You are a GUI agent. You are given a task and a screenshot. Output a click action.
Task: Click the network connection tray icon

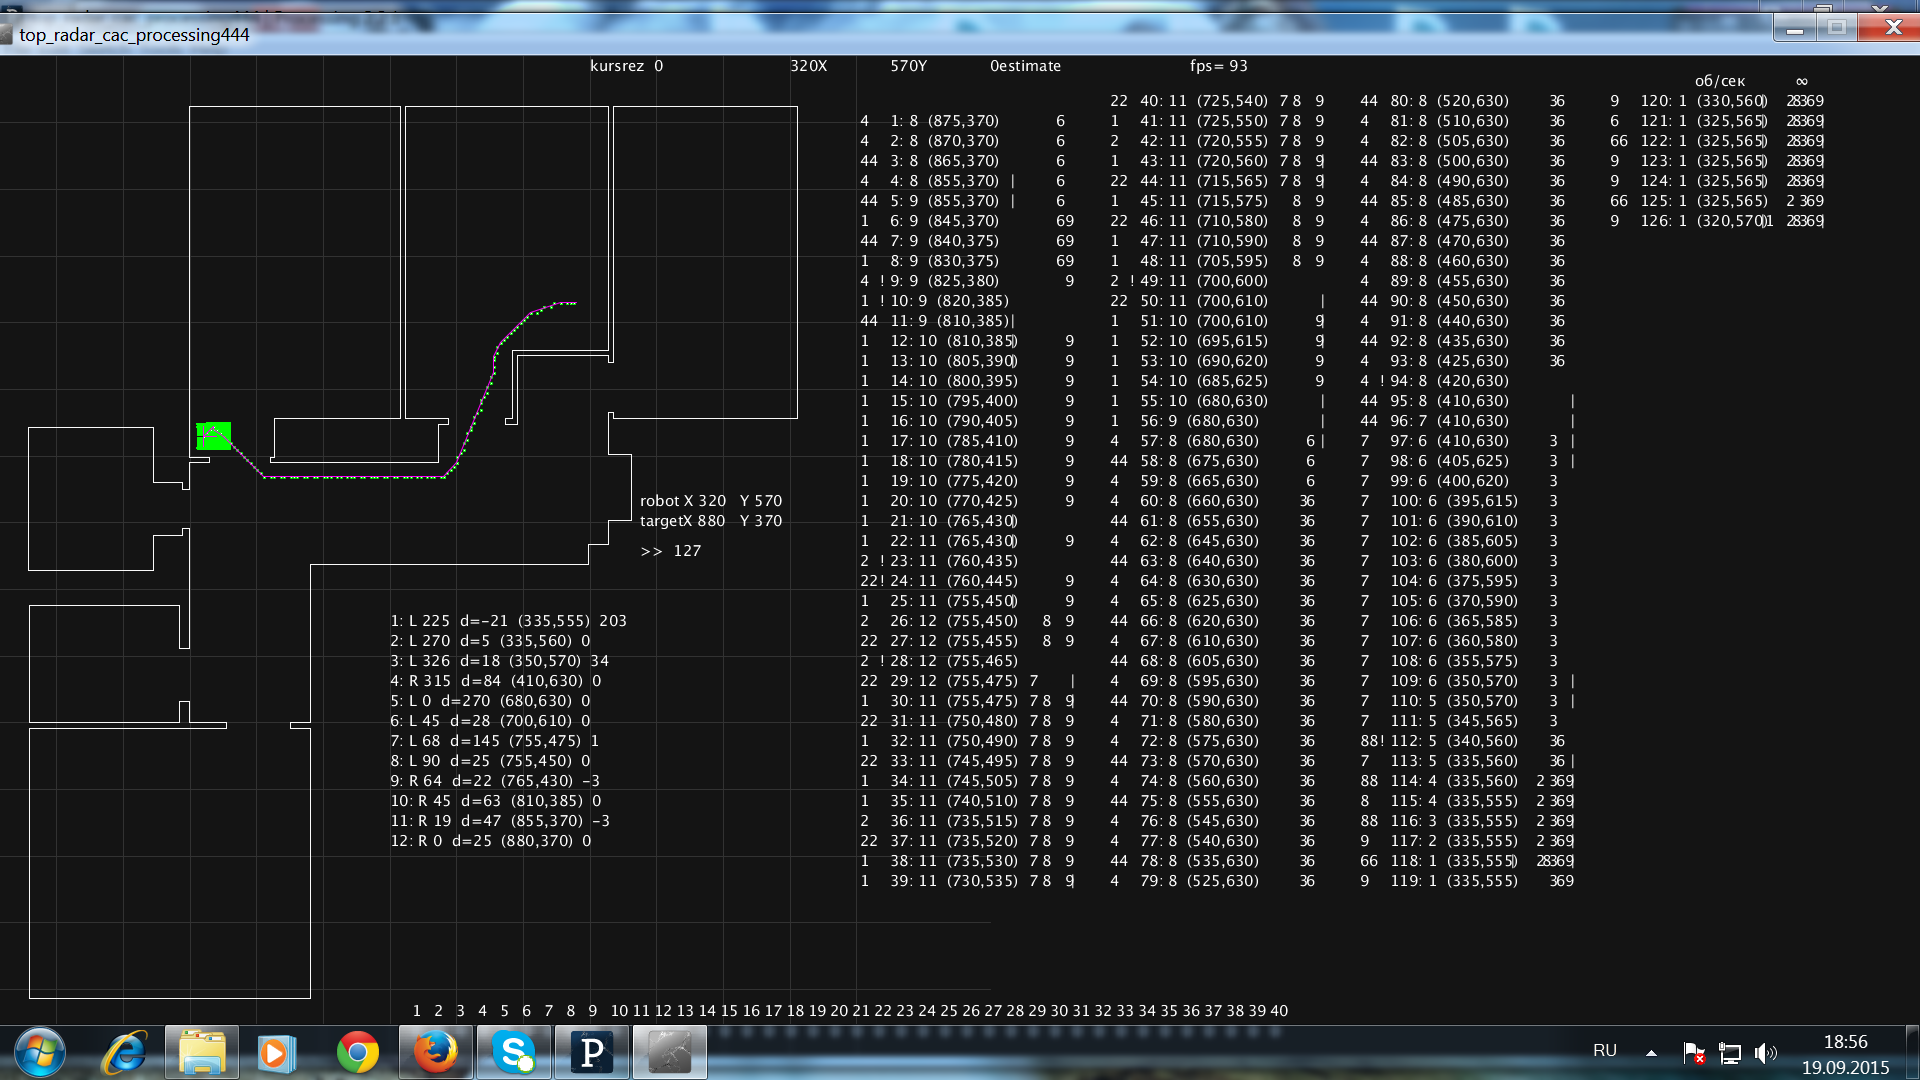coord(1730,1053)
